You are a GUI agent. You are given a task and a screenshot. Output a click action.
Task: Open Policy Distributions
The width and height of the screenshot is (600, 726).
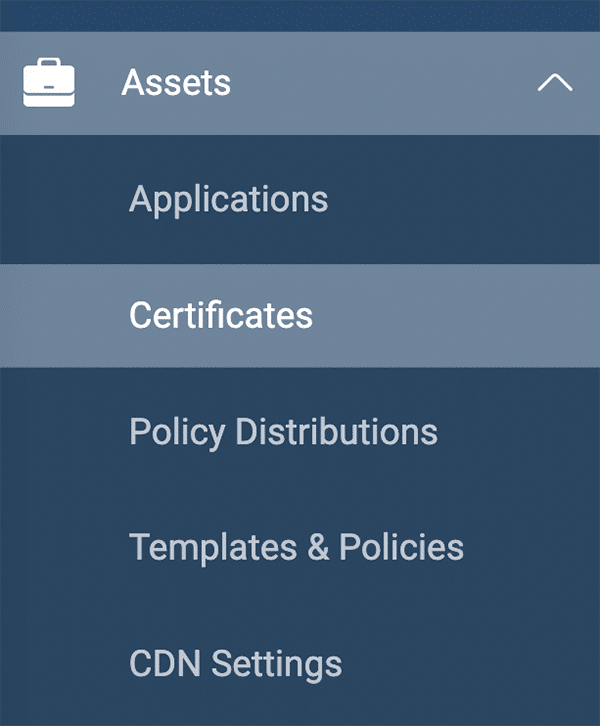(283, 432)
